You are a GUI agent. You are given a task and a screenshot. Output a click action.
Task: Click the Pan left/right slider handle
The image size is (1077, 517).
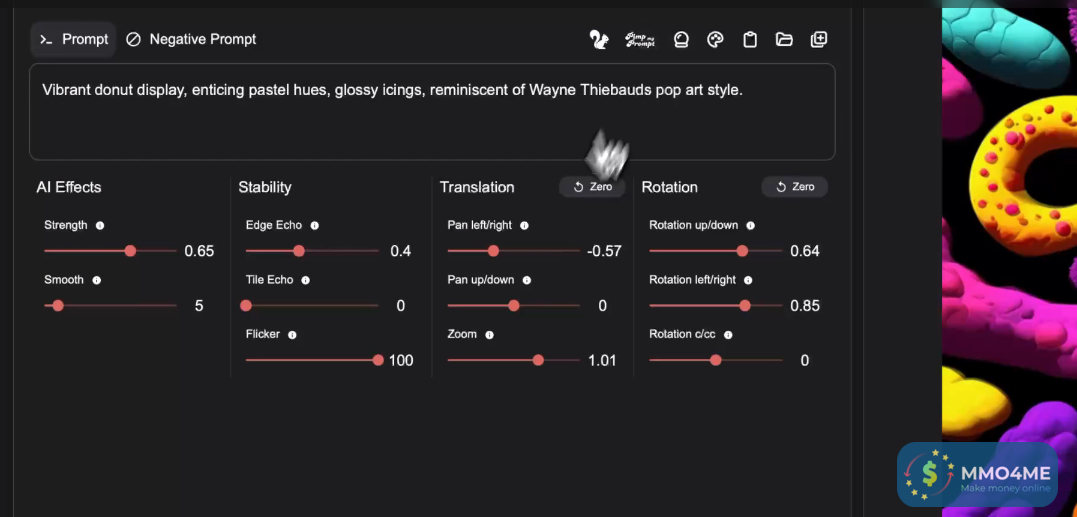pyautogui.click(x=493, y=251)
